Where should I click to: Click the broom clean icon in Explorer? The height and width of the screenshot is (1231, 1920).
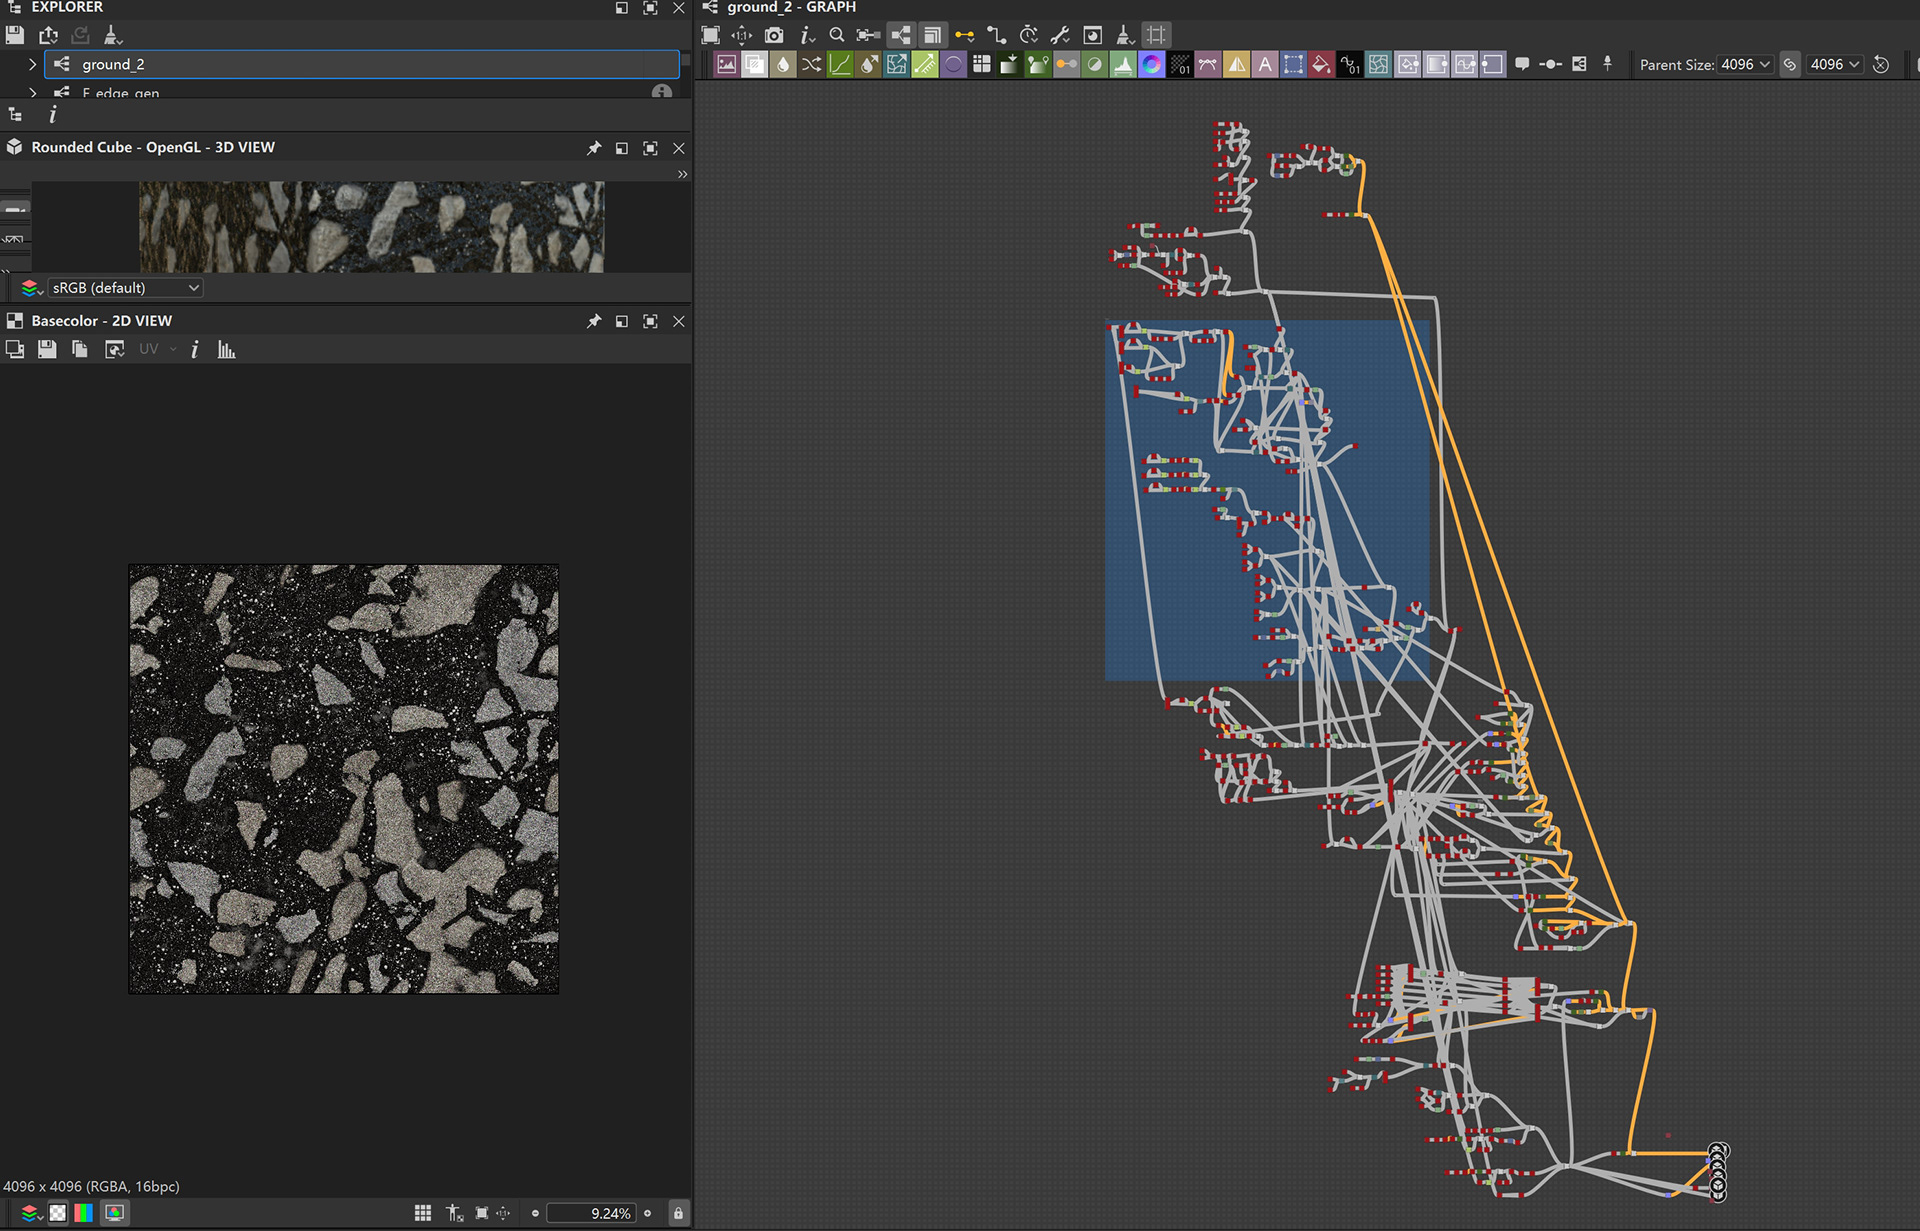112,35
